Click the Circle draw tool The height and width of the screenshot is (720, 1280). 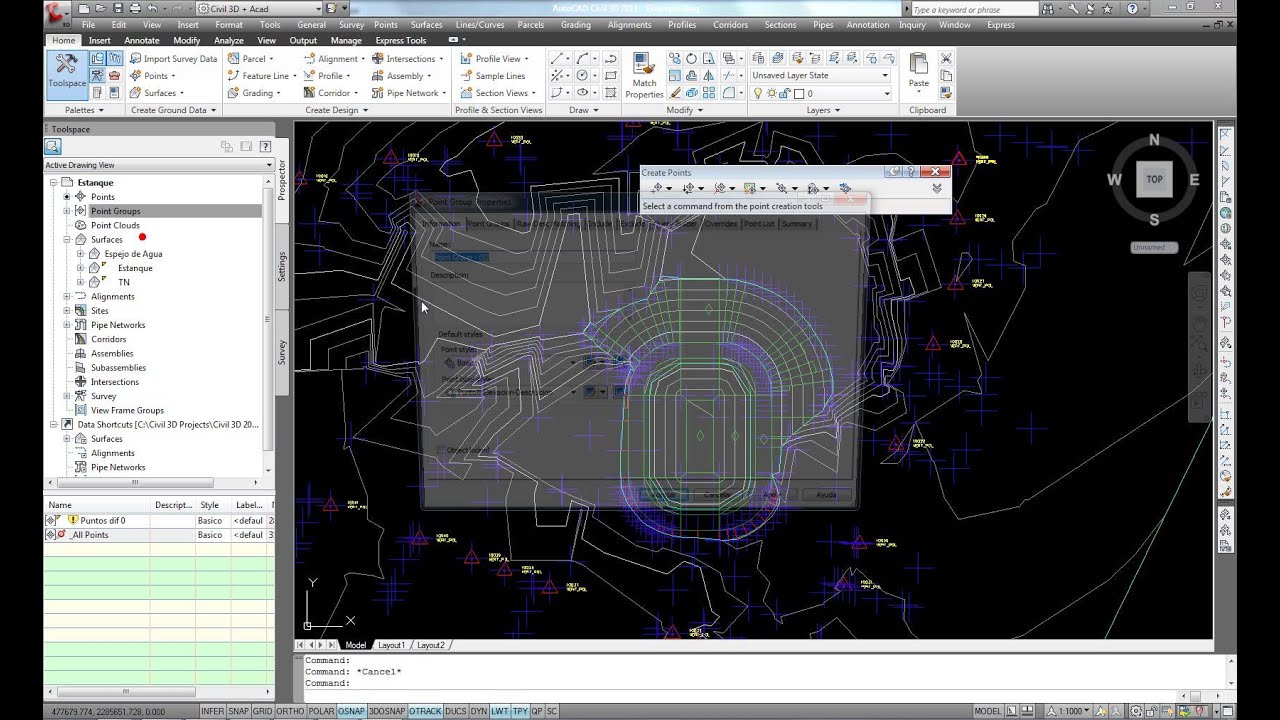coord(582,75)
